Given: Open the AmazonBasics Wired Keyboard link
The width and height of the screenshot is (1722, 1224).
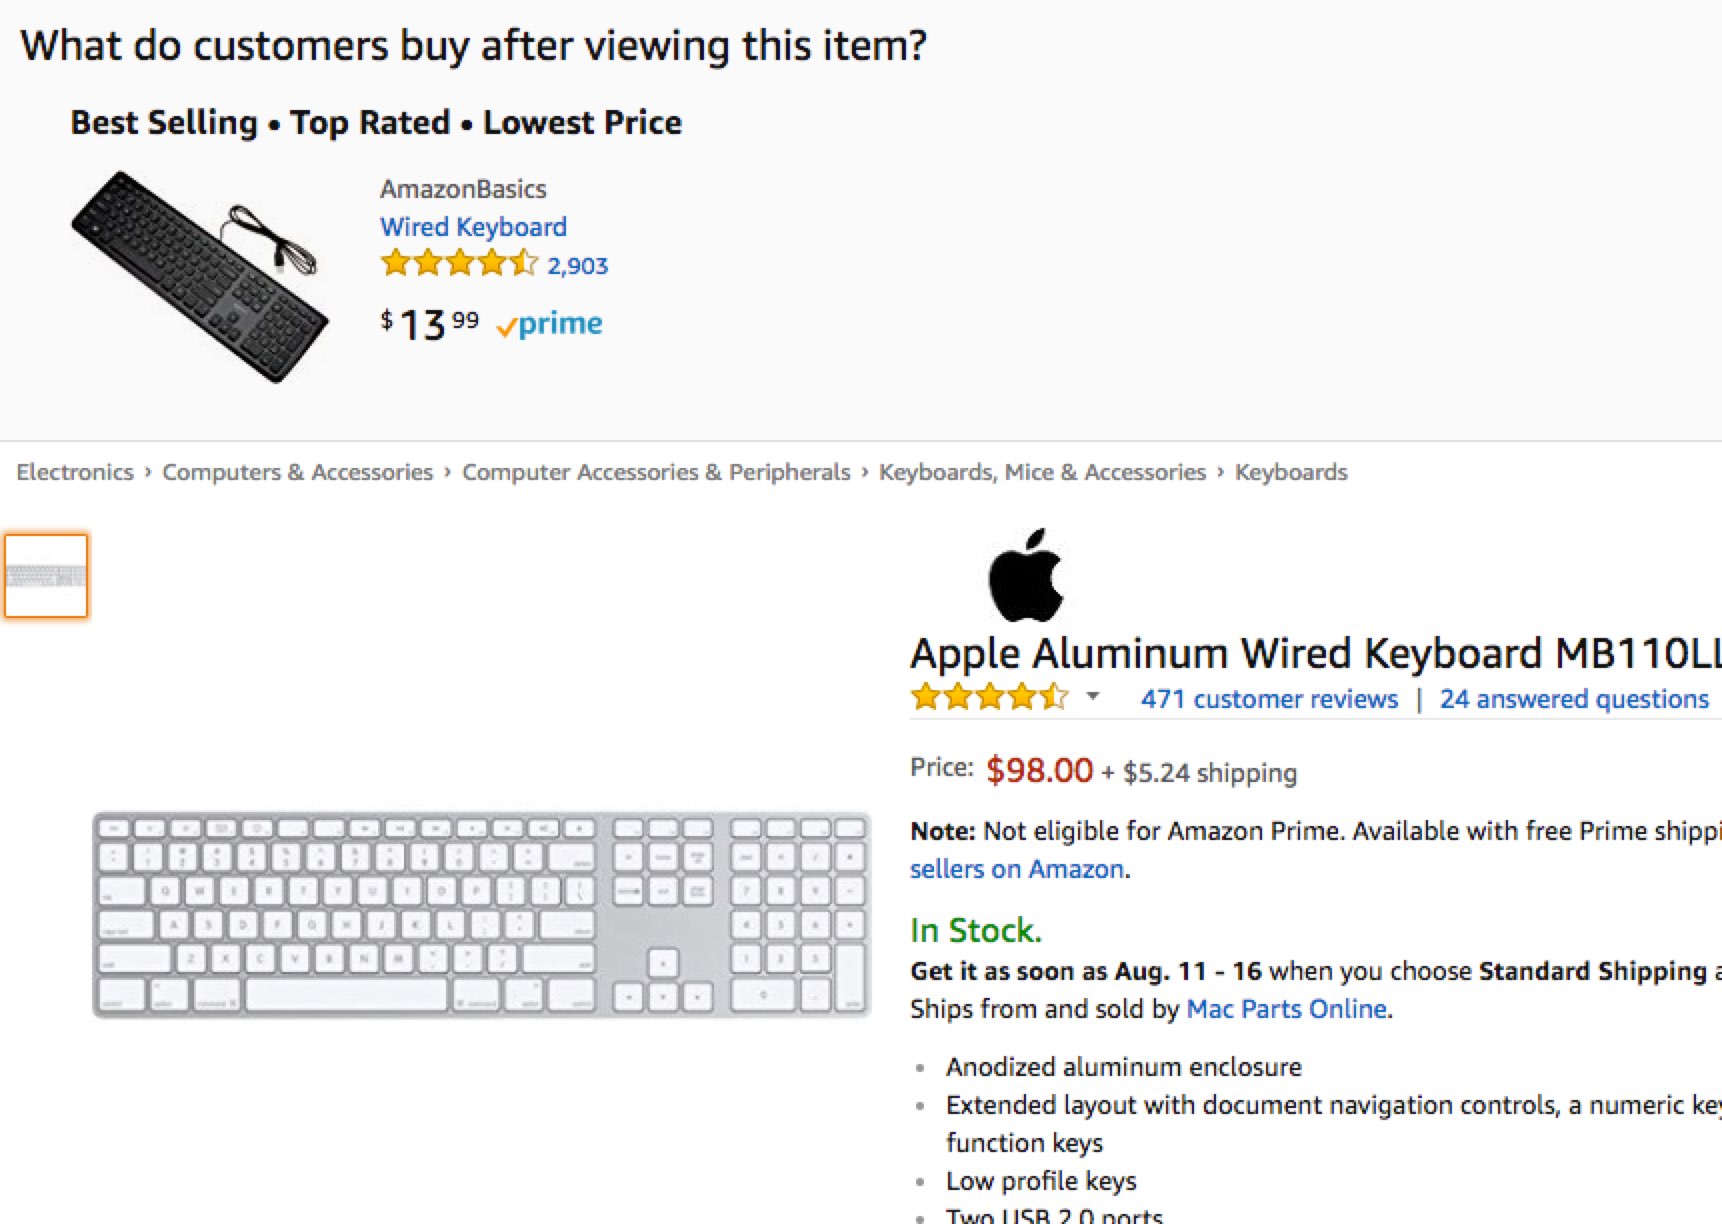Looking at the screenshot, I should [x=473, y=227].
